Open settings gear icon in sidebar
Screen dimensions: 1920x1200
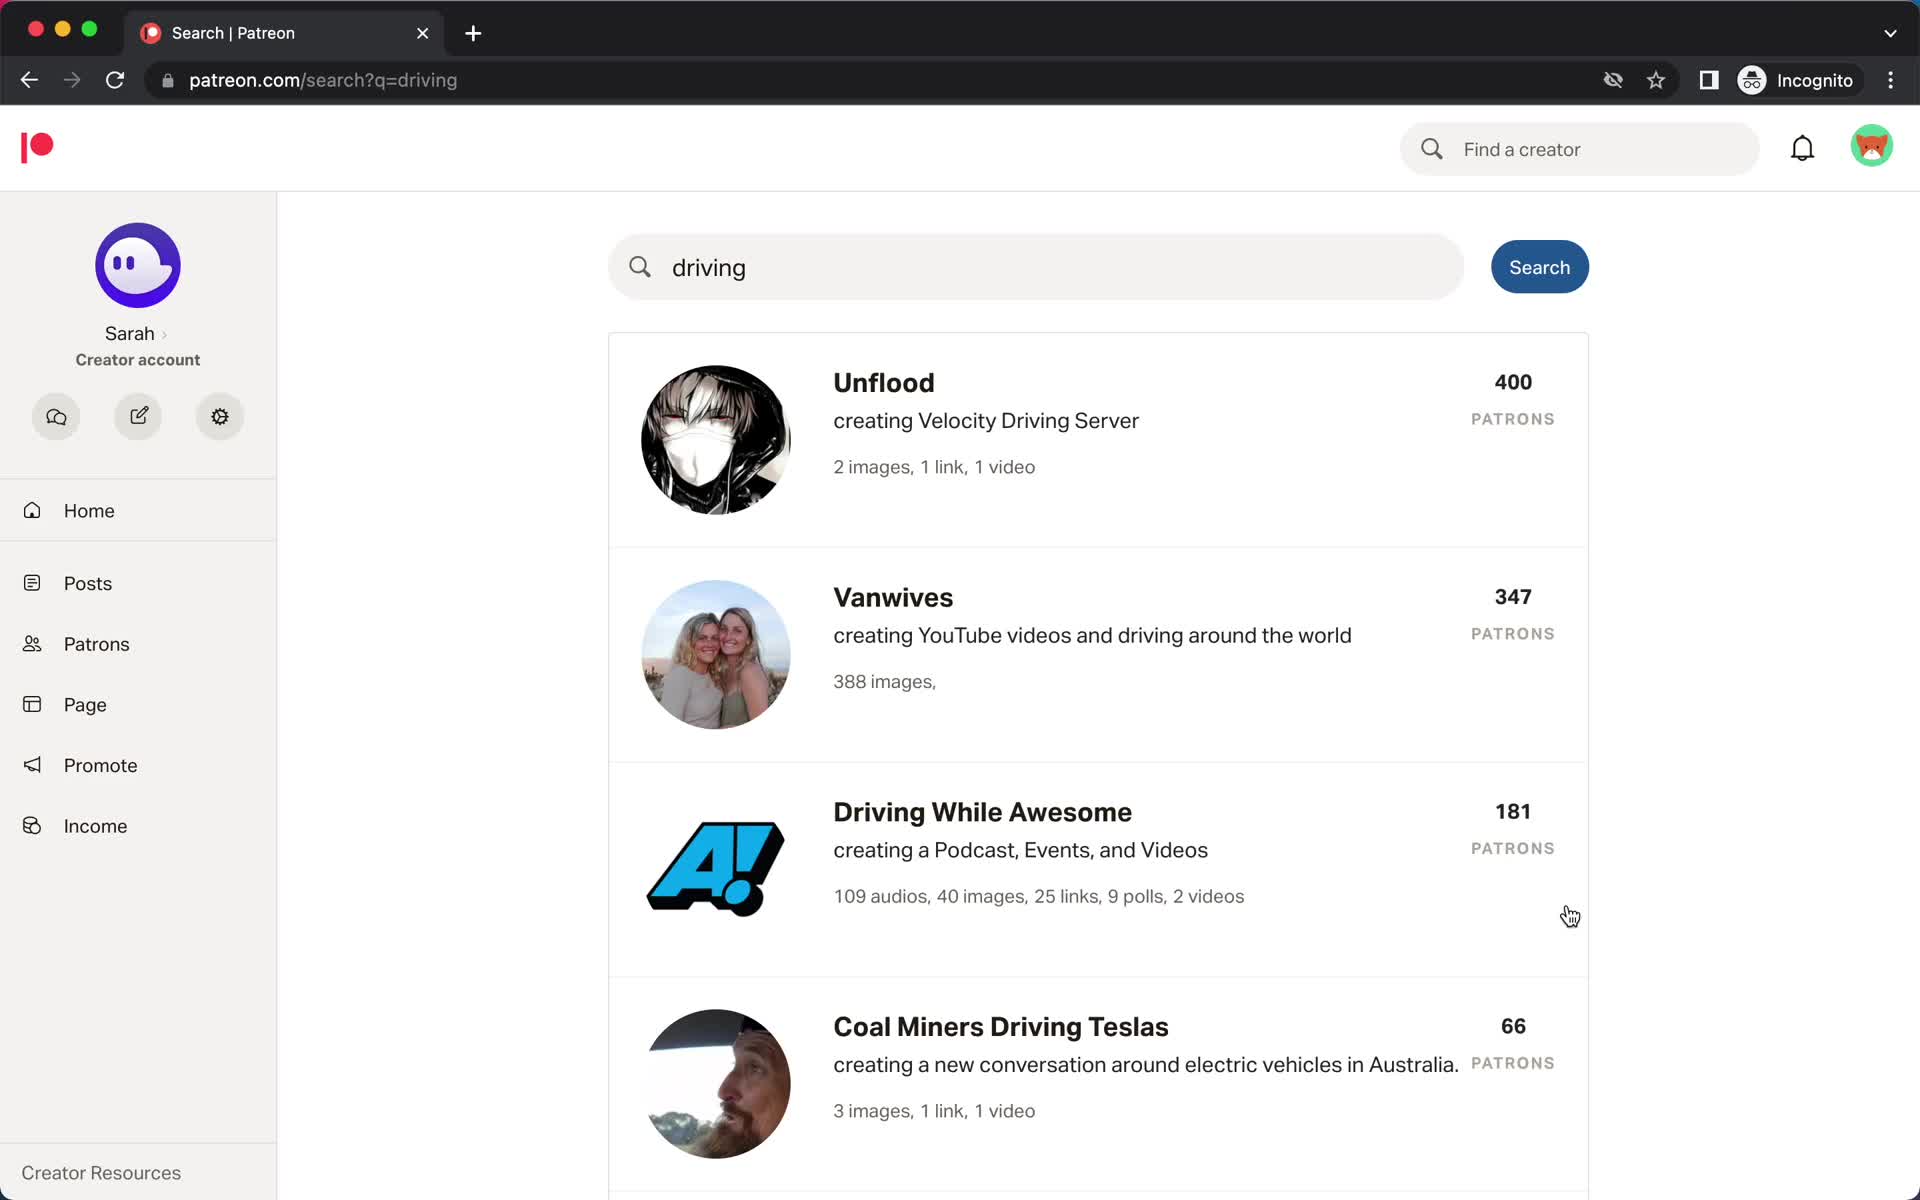(220, 416)
